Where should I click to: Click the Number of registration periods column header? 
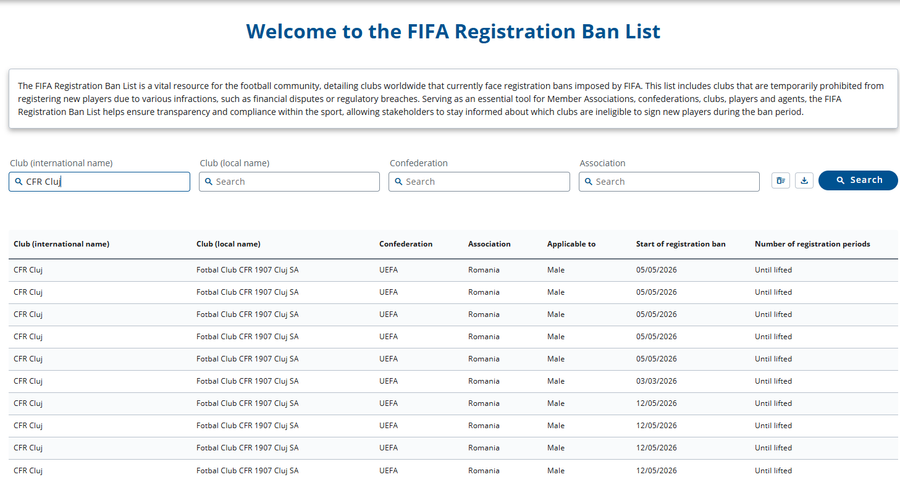point(812,244)
